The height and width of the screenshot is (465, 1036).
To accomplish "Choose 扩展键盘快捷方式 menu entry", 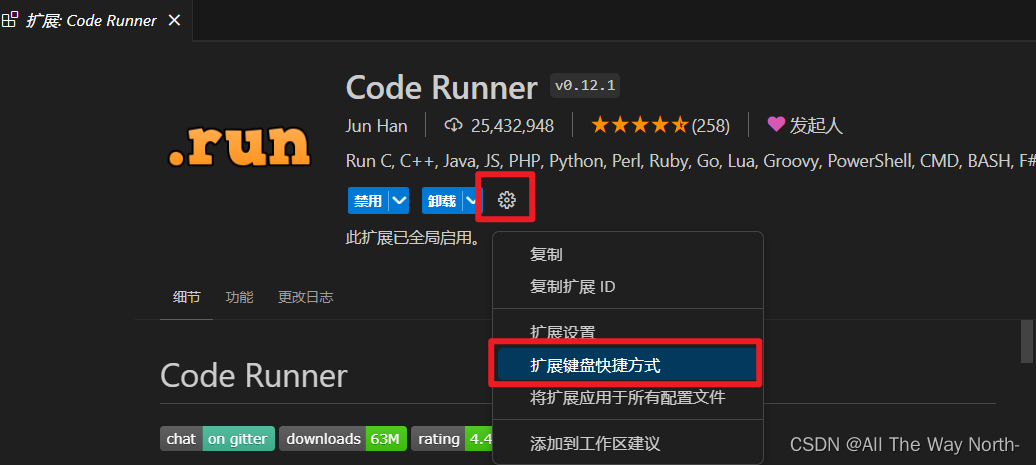I will (628, 365).
